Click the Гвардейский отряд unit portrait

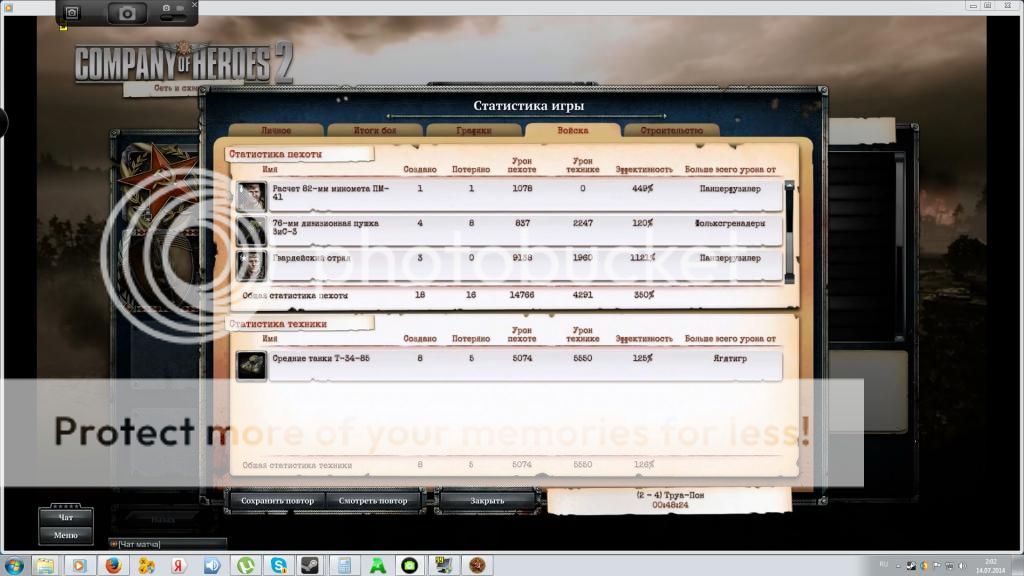(251, 265)
